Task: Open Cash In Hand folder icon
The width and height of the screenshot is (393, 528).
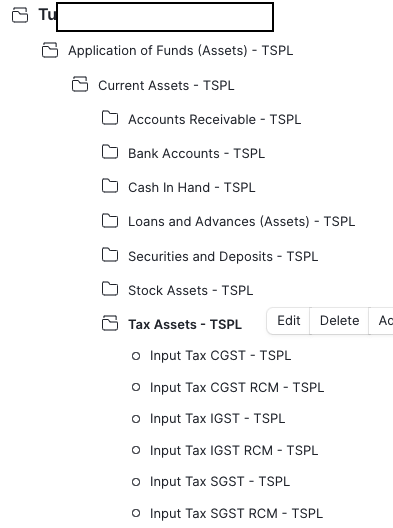Action: pos(110,186)
